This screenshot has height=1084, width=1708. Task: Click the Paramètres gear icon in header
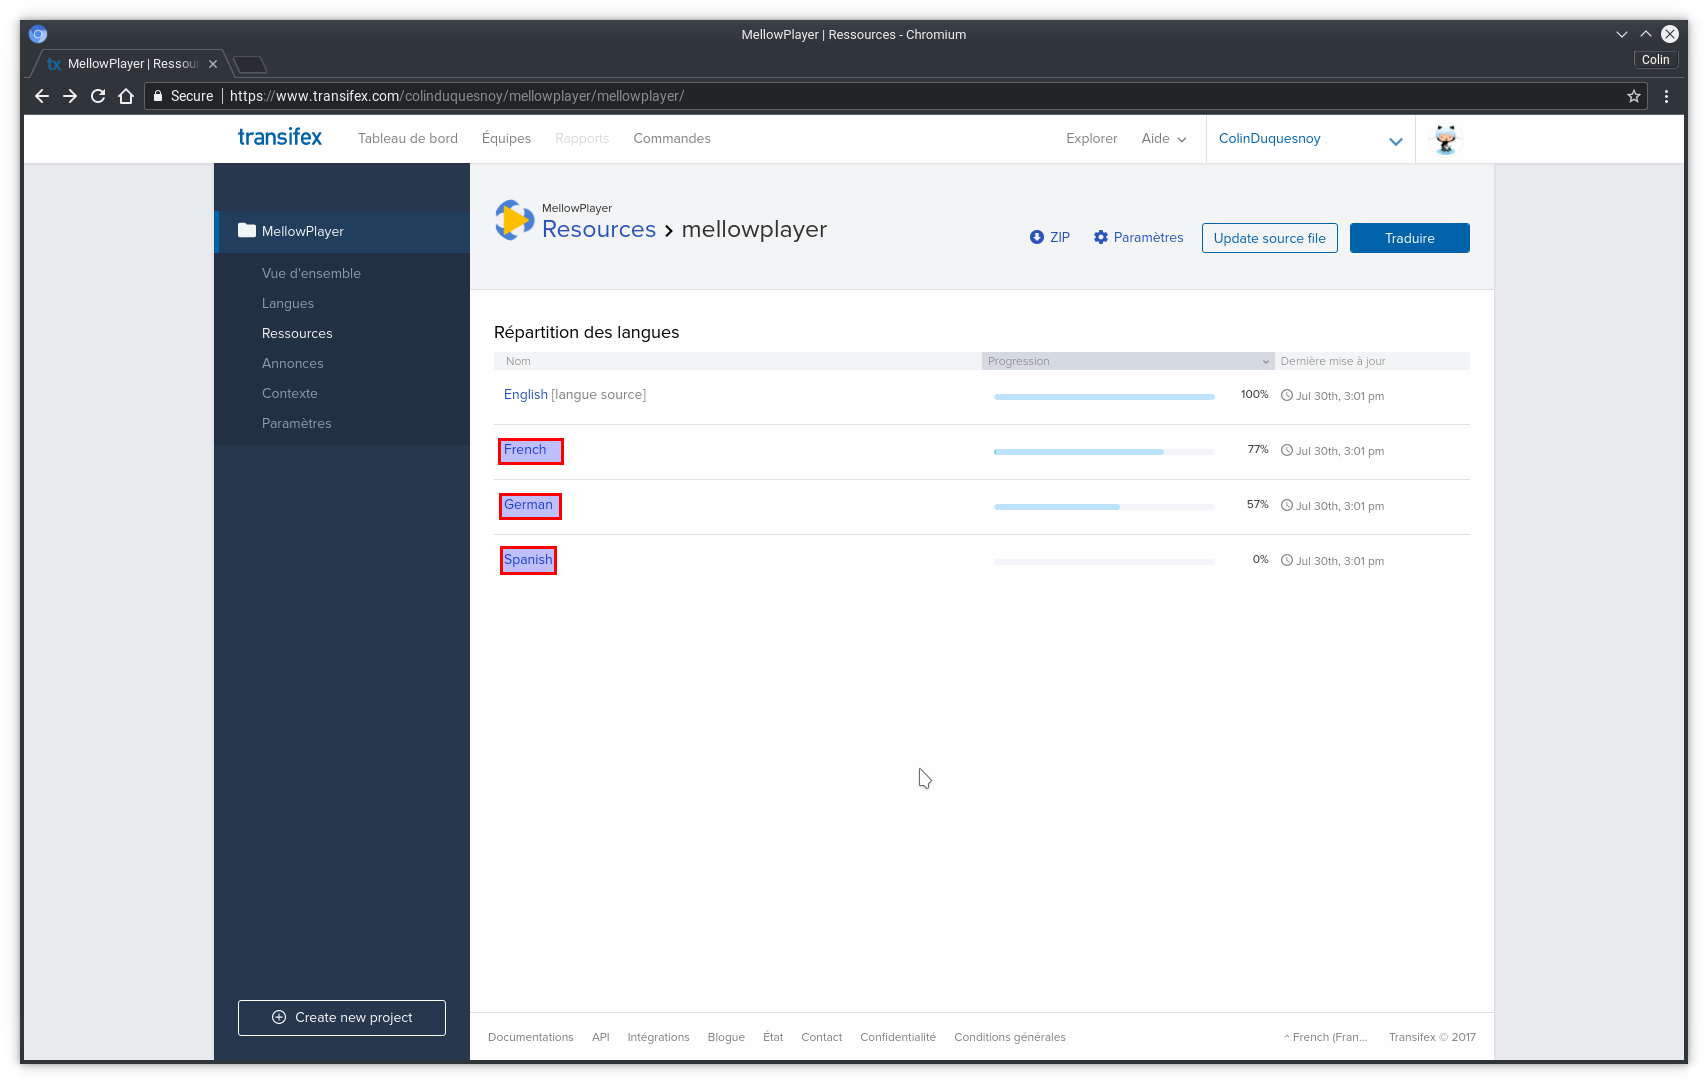[x=1101, y=237]
